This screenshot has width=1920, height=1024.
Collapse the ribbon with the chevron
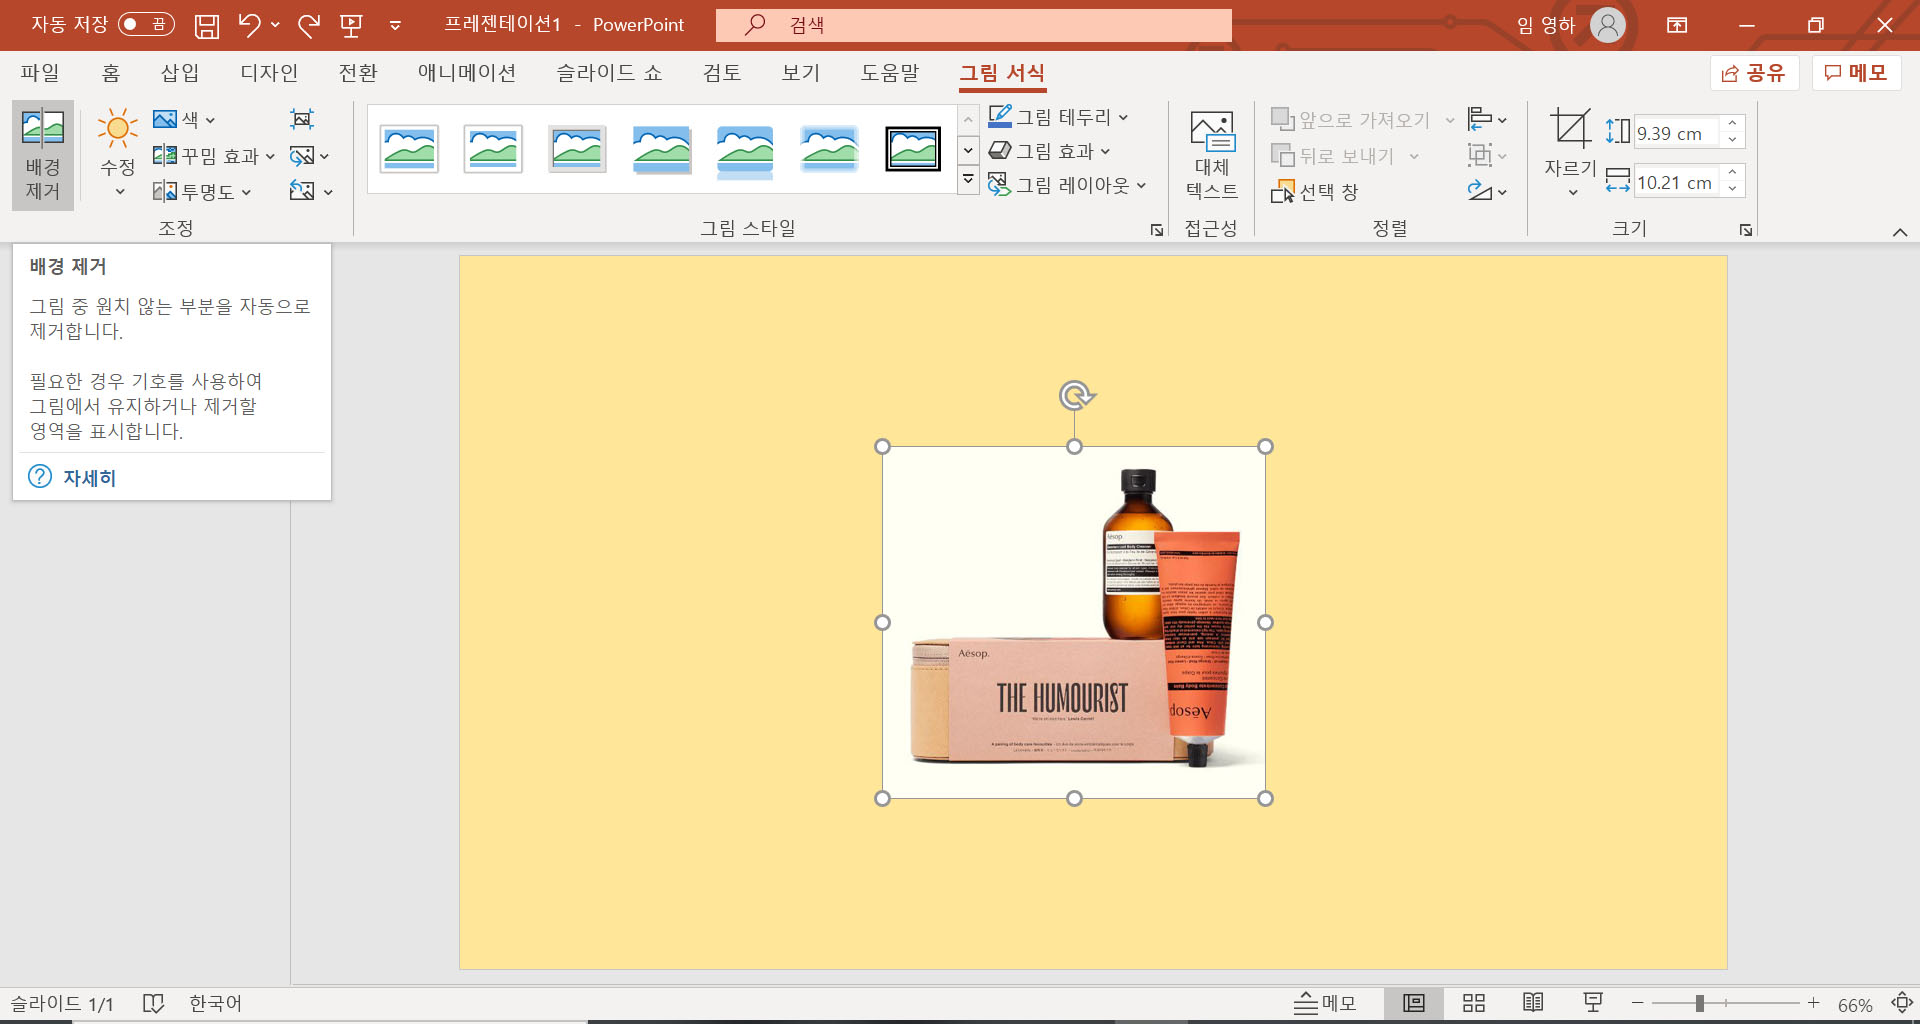pyautogui.click(x=1900, y=232)
